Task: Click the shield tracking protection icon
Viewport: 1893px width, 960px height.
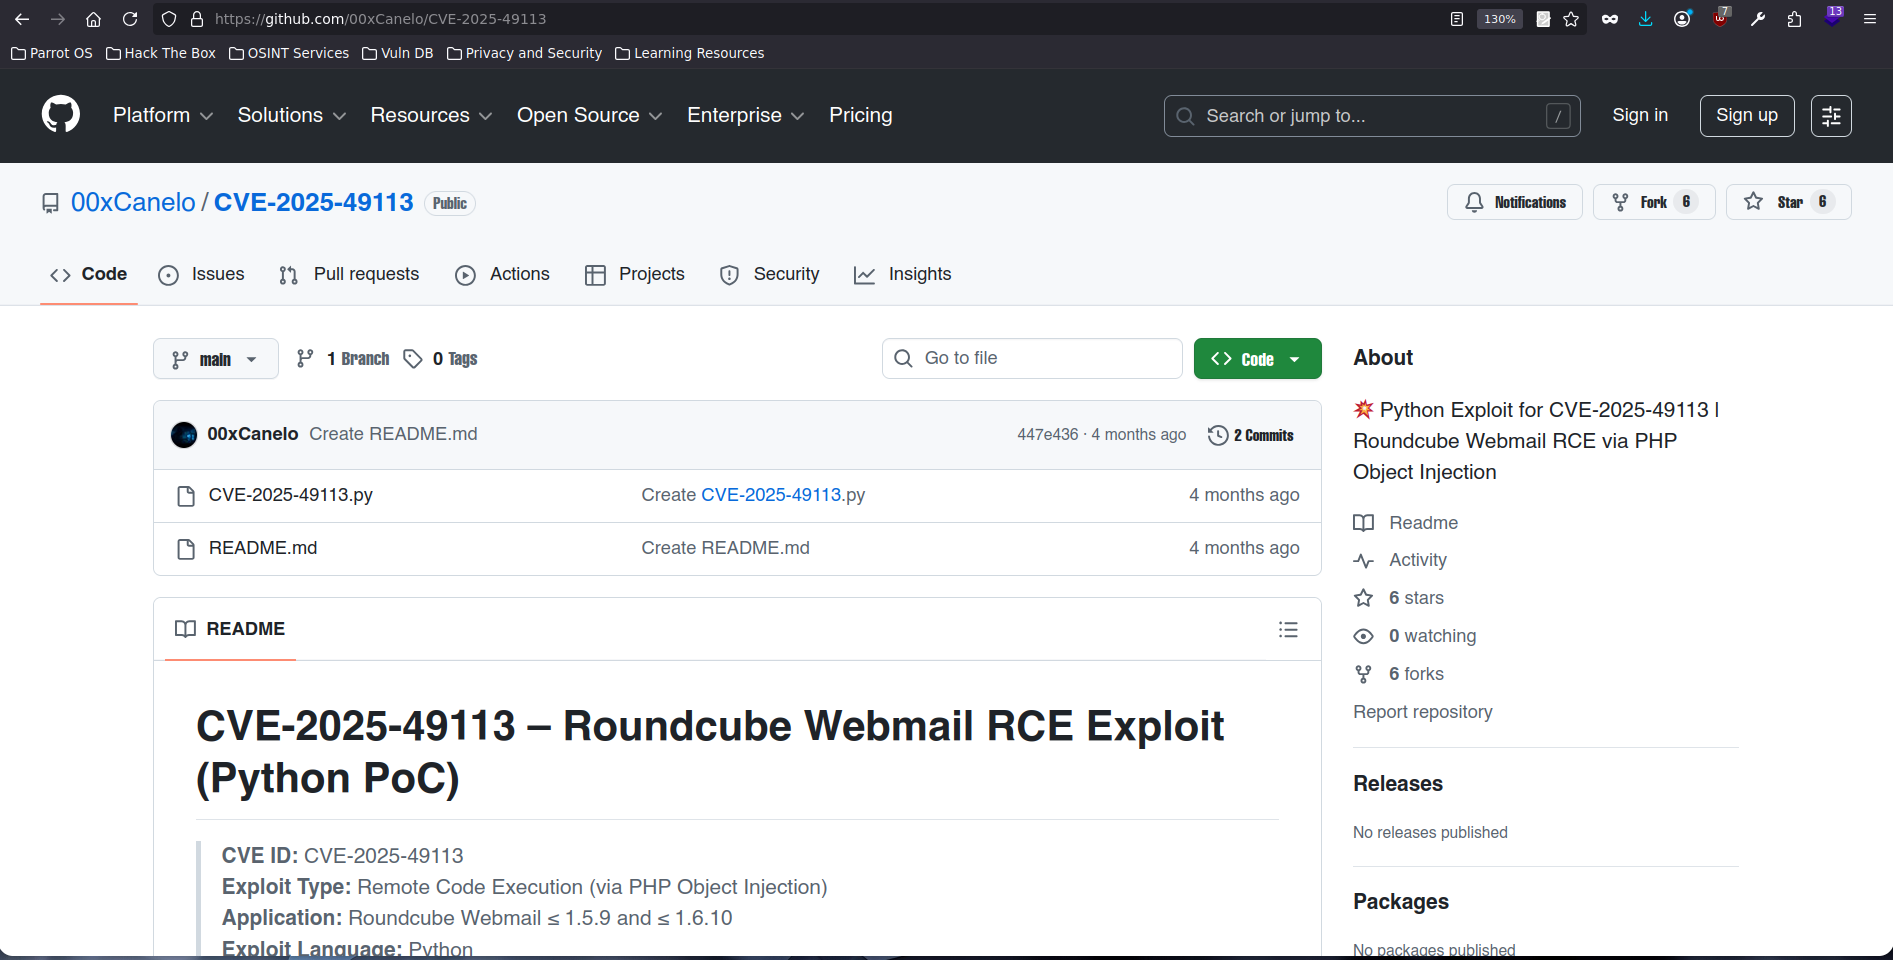Action: (x=169, y=19)
